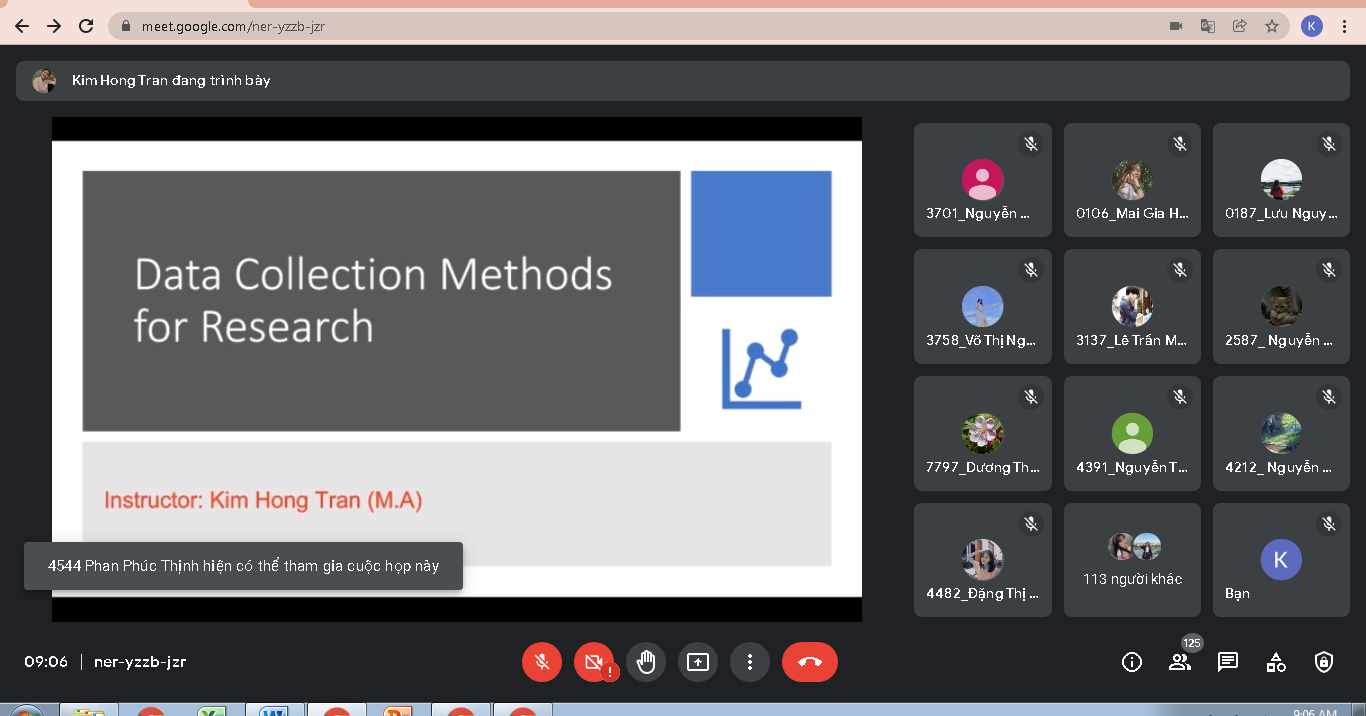1366x716 pixels.
Task: View site info via the lock icon
Action: point(126,27)
